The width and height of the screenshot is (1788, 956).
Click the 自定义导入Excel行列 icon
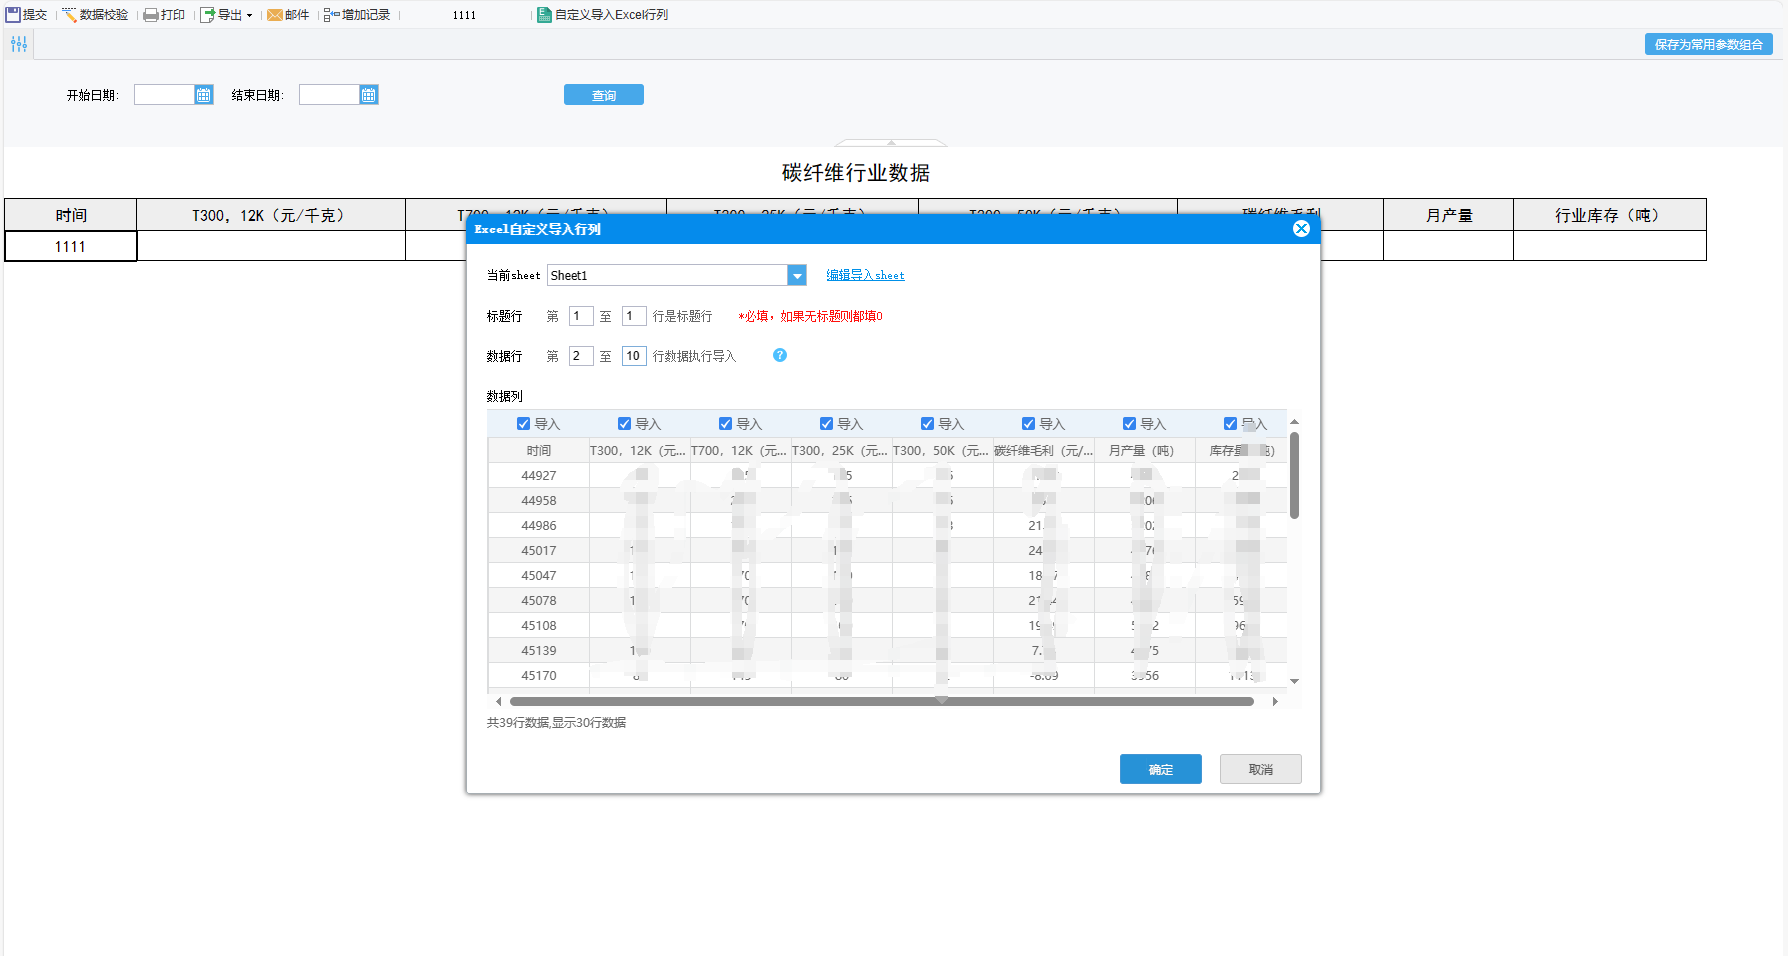[544, 15]
